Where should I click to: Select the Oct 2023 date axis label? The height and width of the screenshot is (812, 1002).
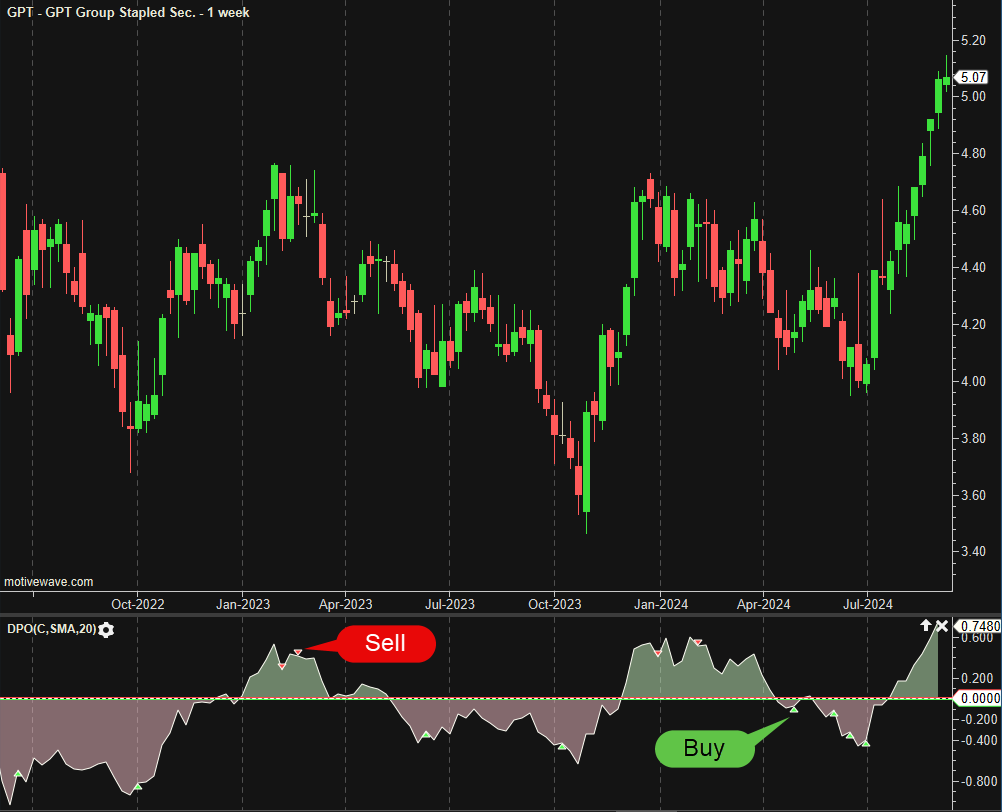point(554,604)
